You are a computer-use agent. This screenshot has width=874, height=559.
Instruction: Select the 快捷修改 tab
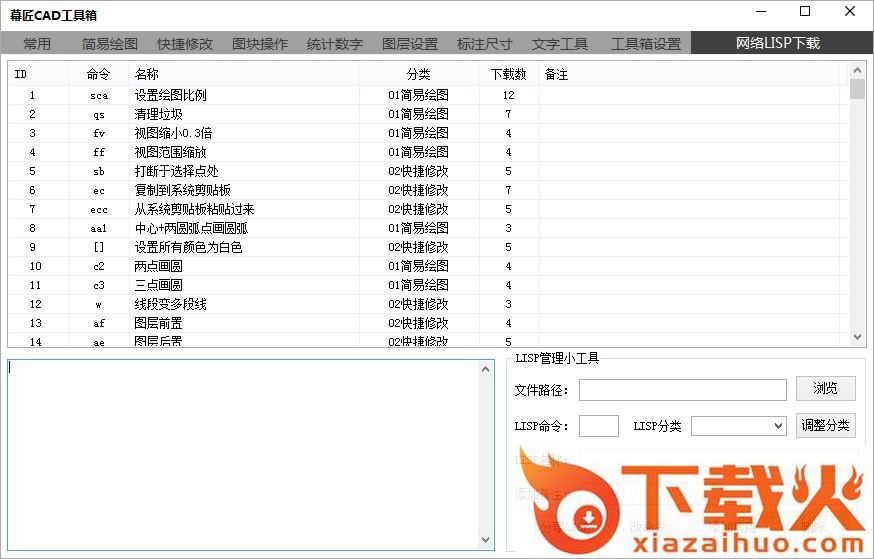tap(185, 44)
